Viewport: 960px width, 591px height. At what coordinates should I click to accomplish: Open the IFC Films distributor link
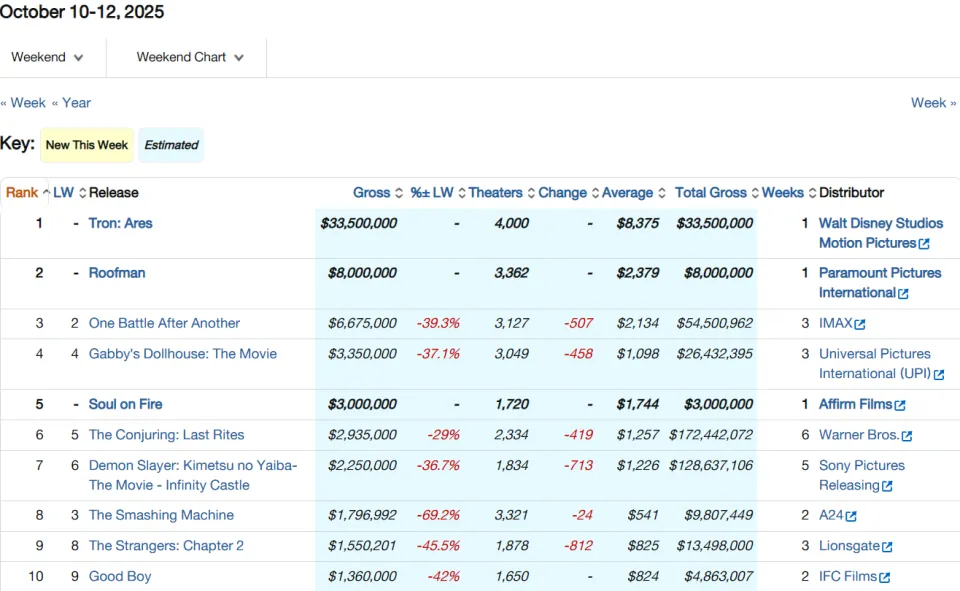848,576
